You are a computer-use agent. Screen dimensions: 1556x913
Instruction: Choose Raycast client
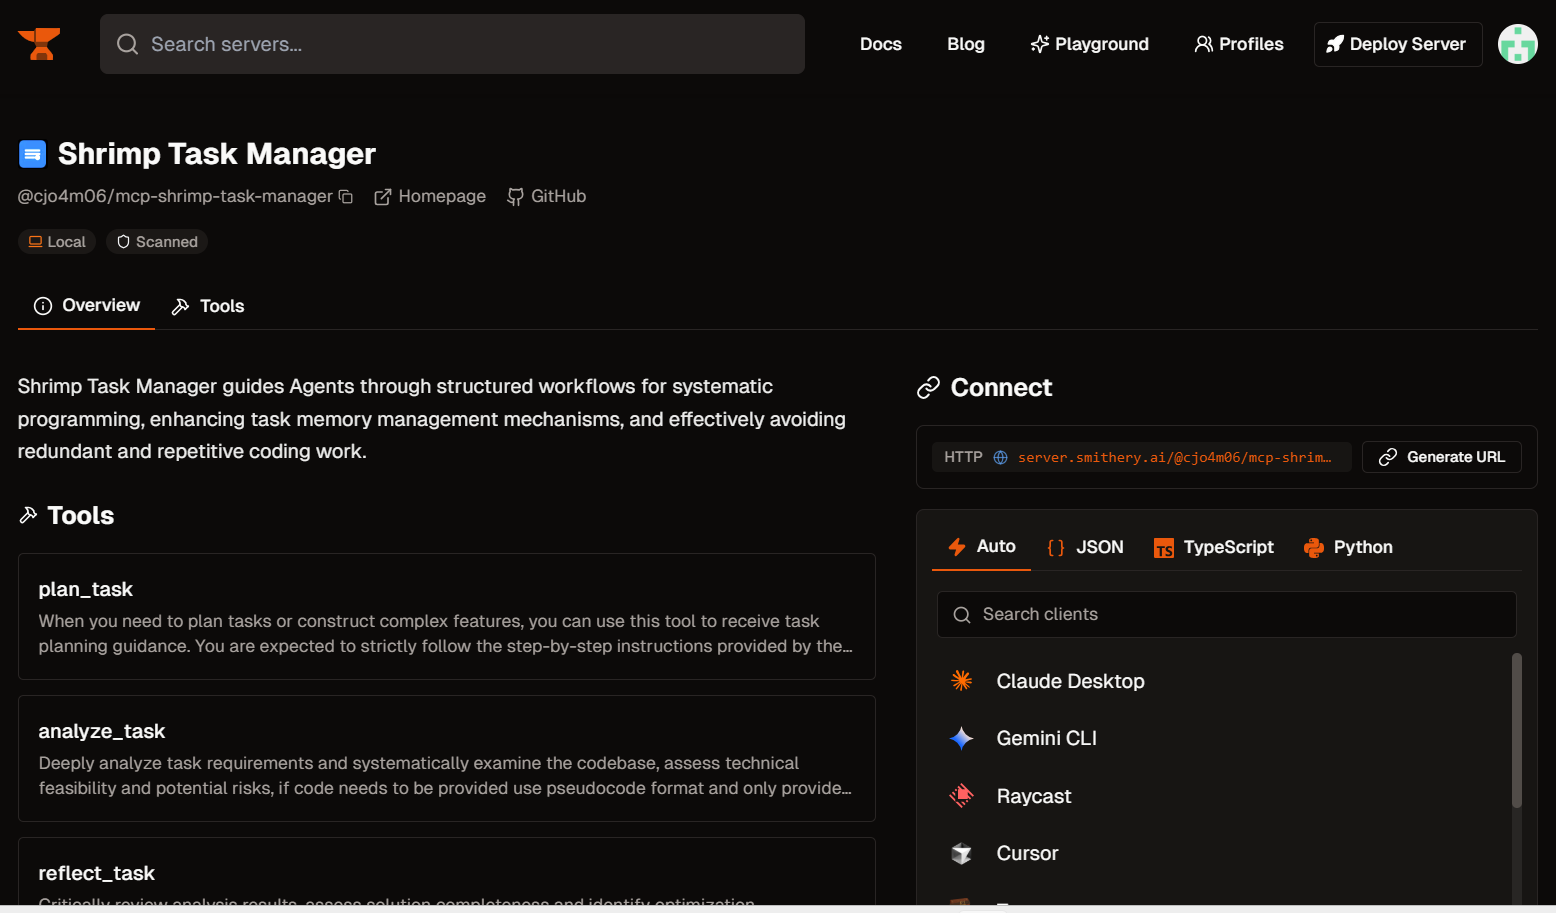point(1224,796)
